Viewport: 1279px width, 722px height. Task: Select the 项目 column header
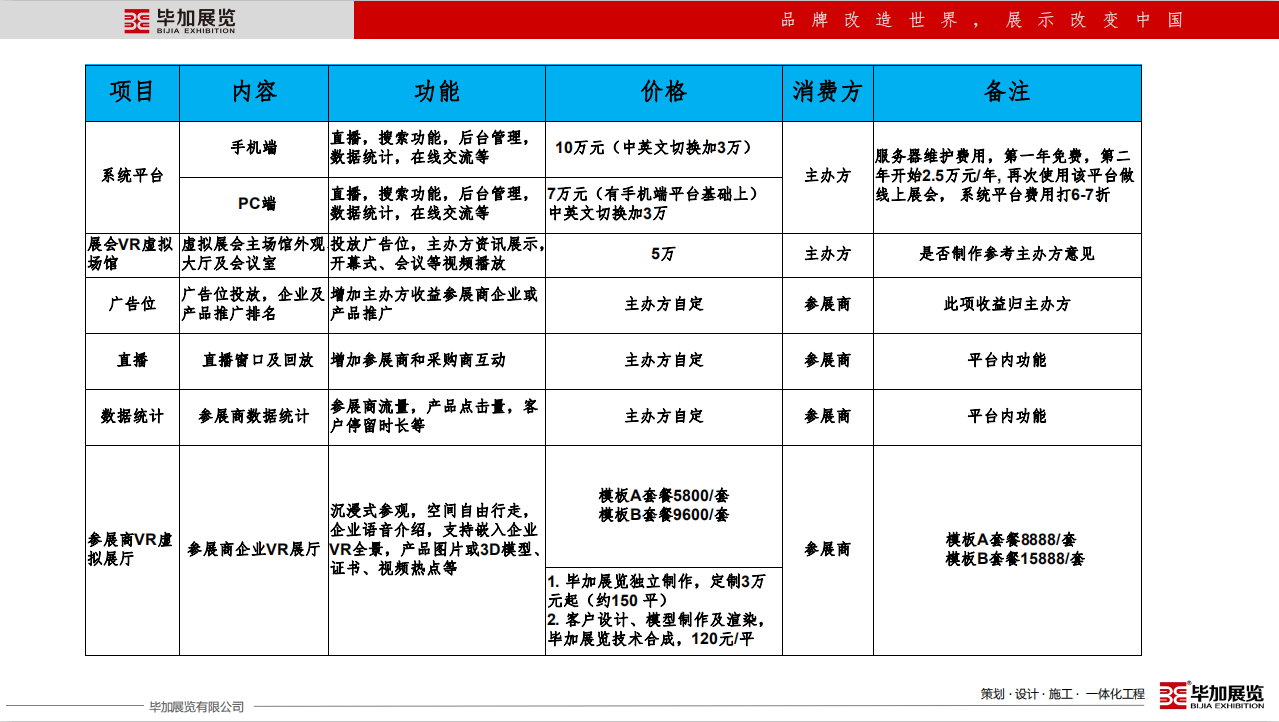click(x=132, y=92)
